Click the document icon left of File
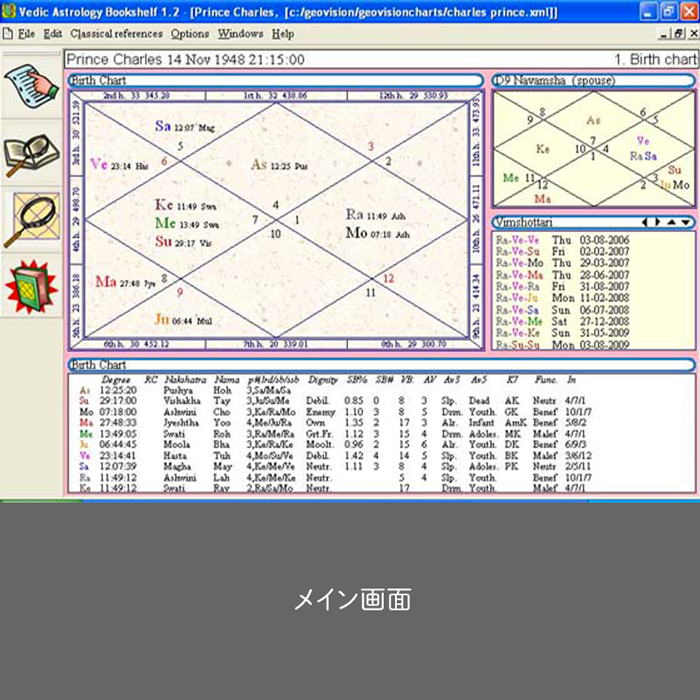Viewport: 700px width, 700px height. (x=7, y=34)
